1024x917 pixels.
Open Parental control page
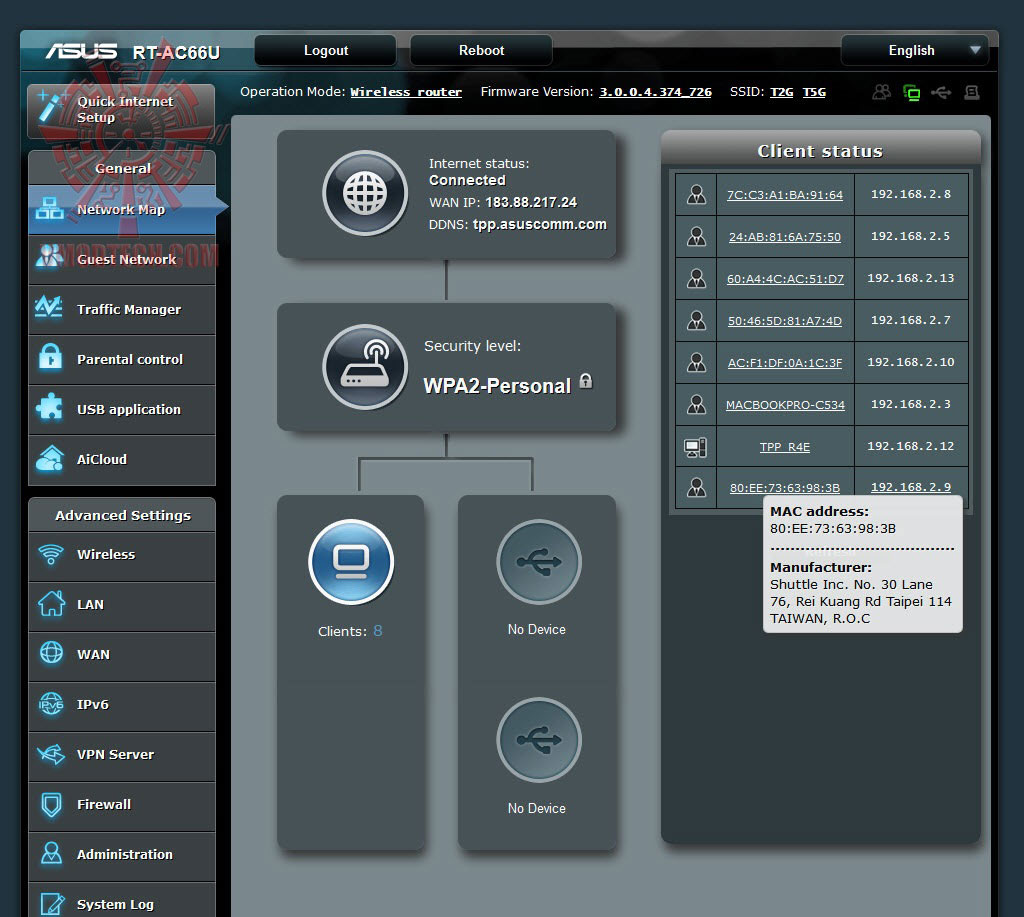coord(121,359)
